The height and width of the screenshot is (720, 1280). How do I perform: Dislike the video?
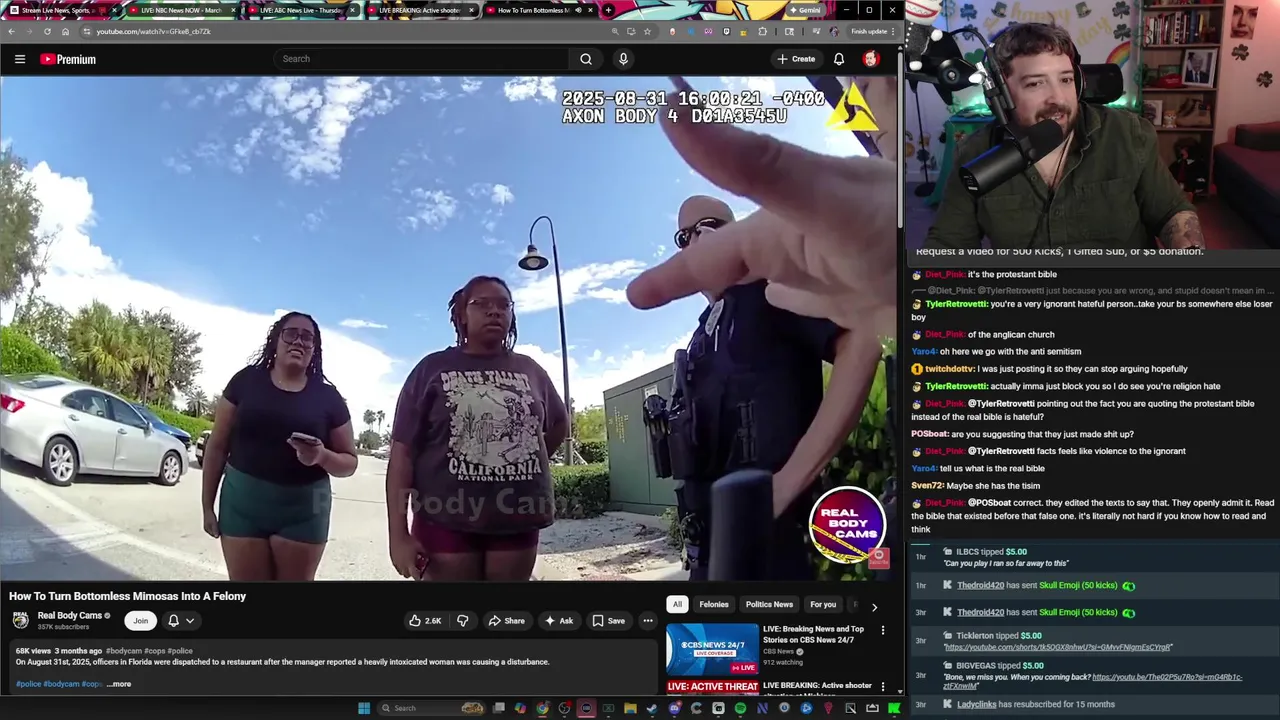pos(462,621)
